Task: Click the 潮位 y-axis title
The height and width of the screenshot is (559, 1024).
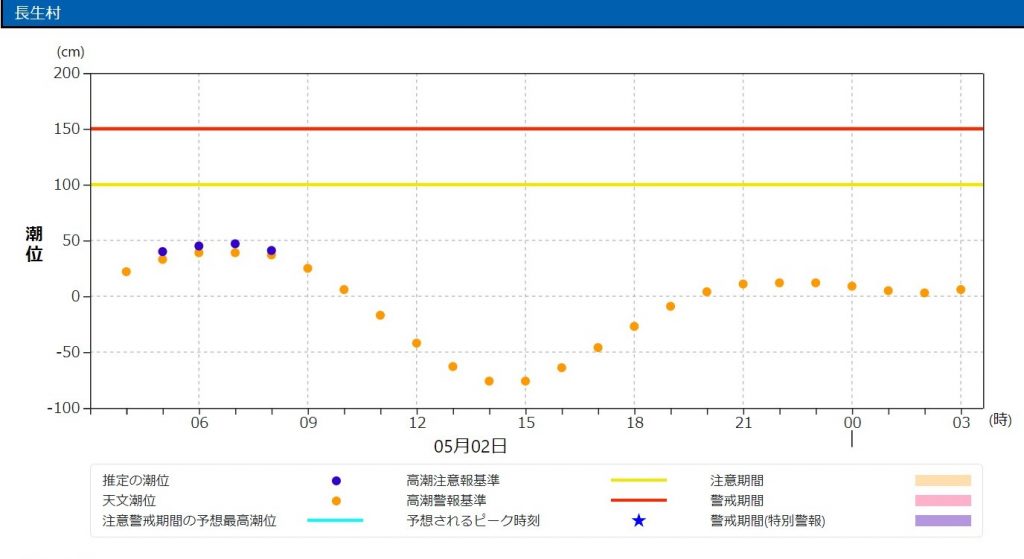Action: (34, 244)
